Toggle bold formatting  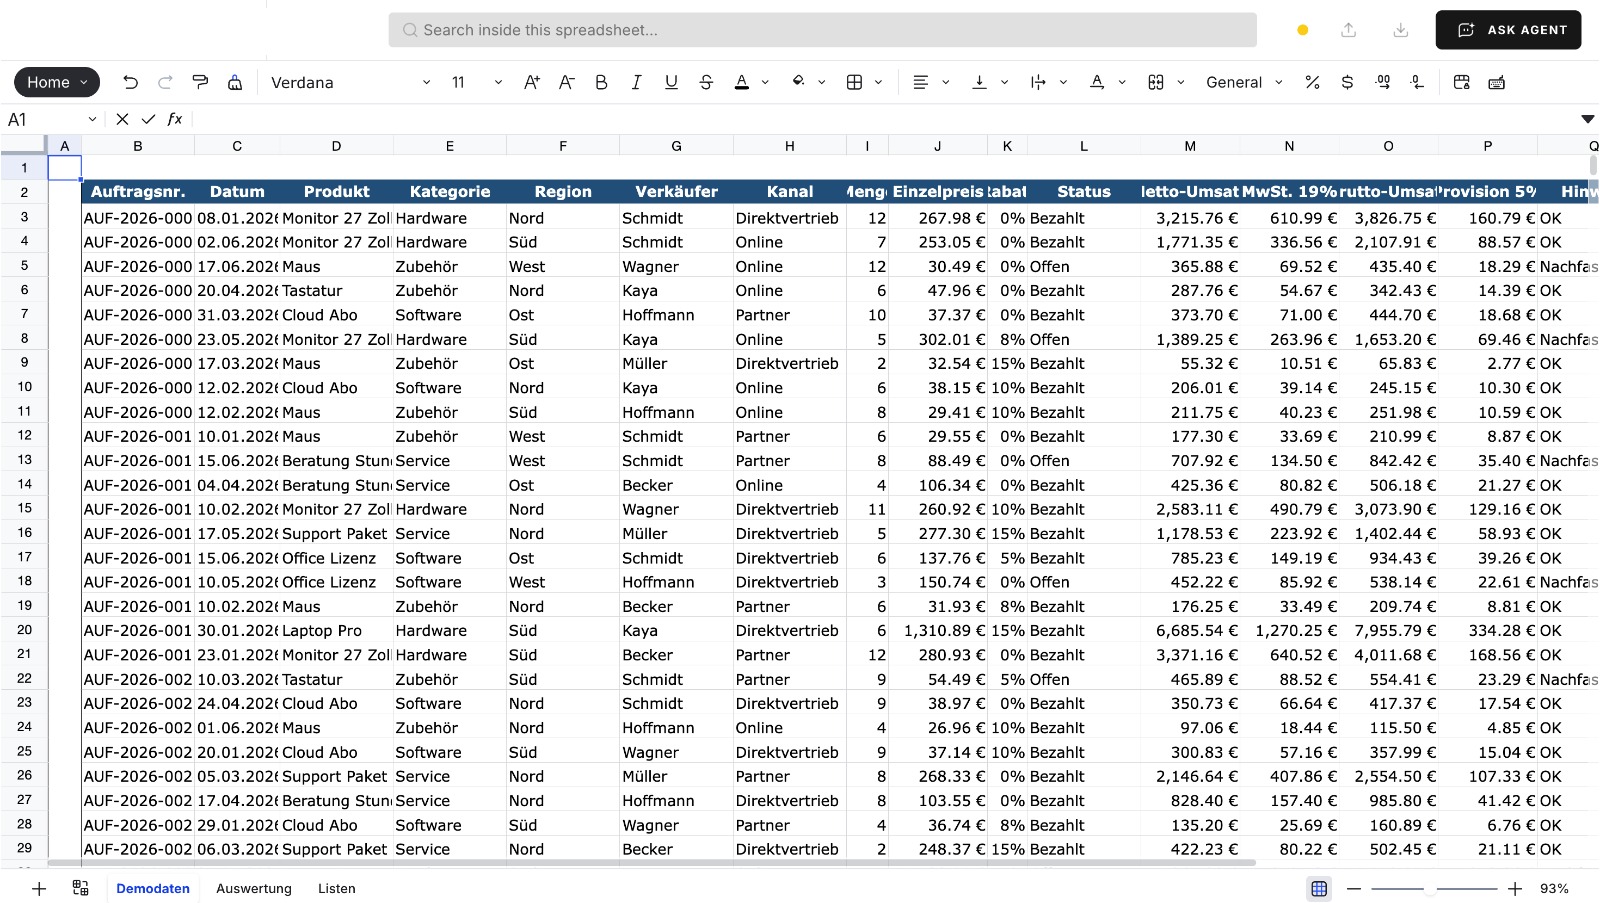pyautogui.click(x=601, y=83)
